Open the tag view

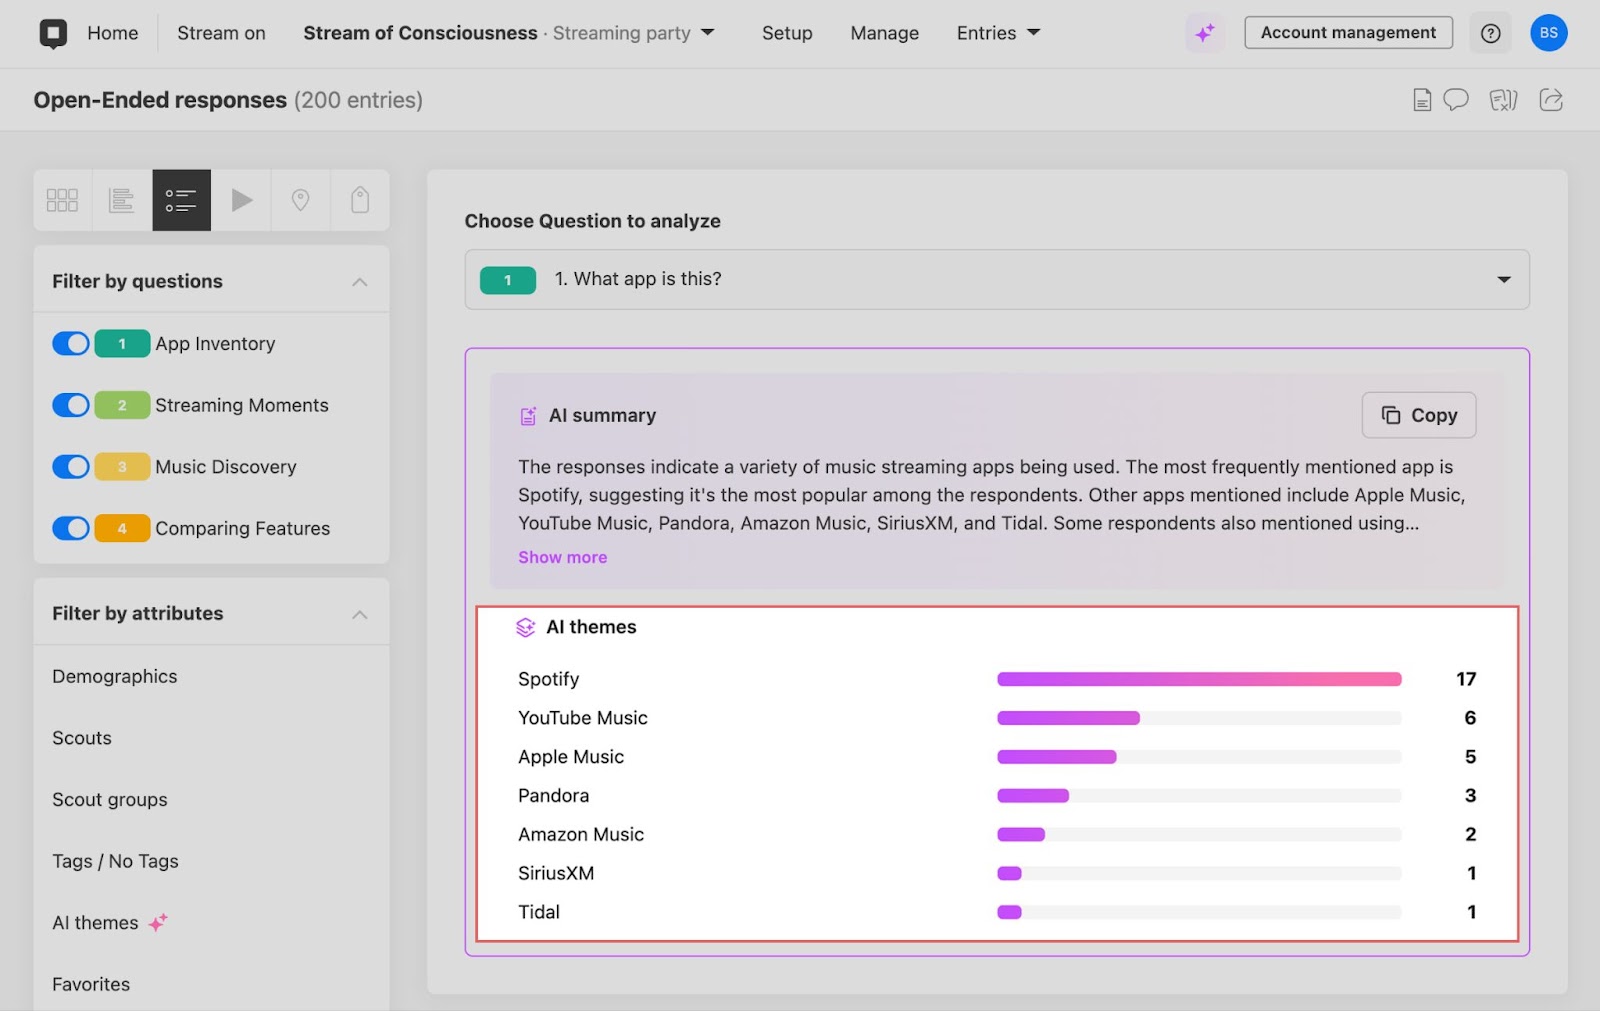(x=360, y=199)
